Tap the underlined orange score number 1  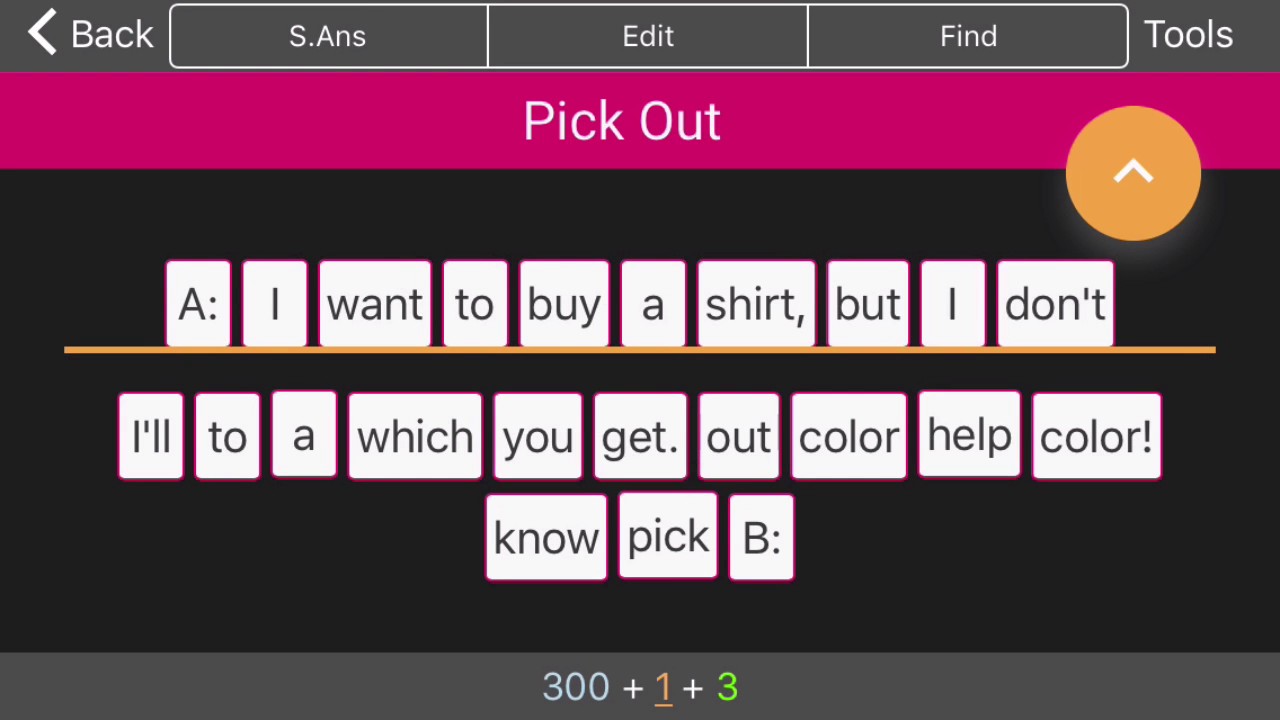pos(663,687)
